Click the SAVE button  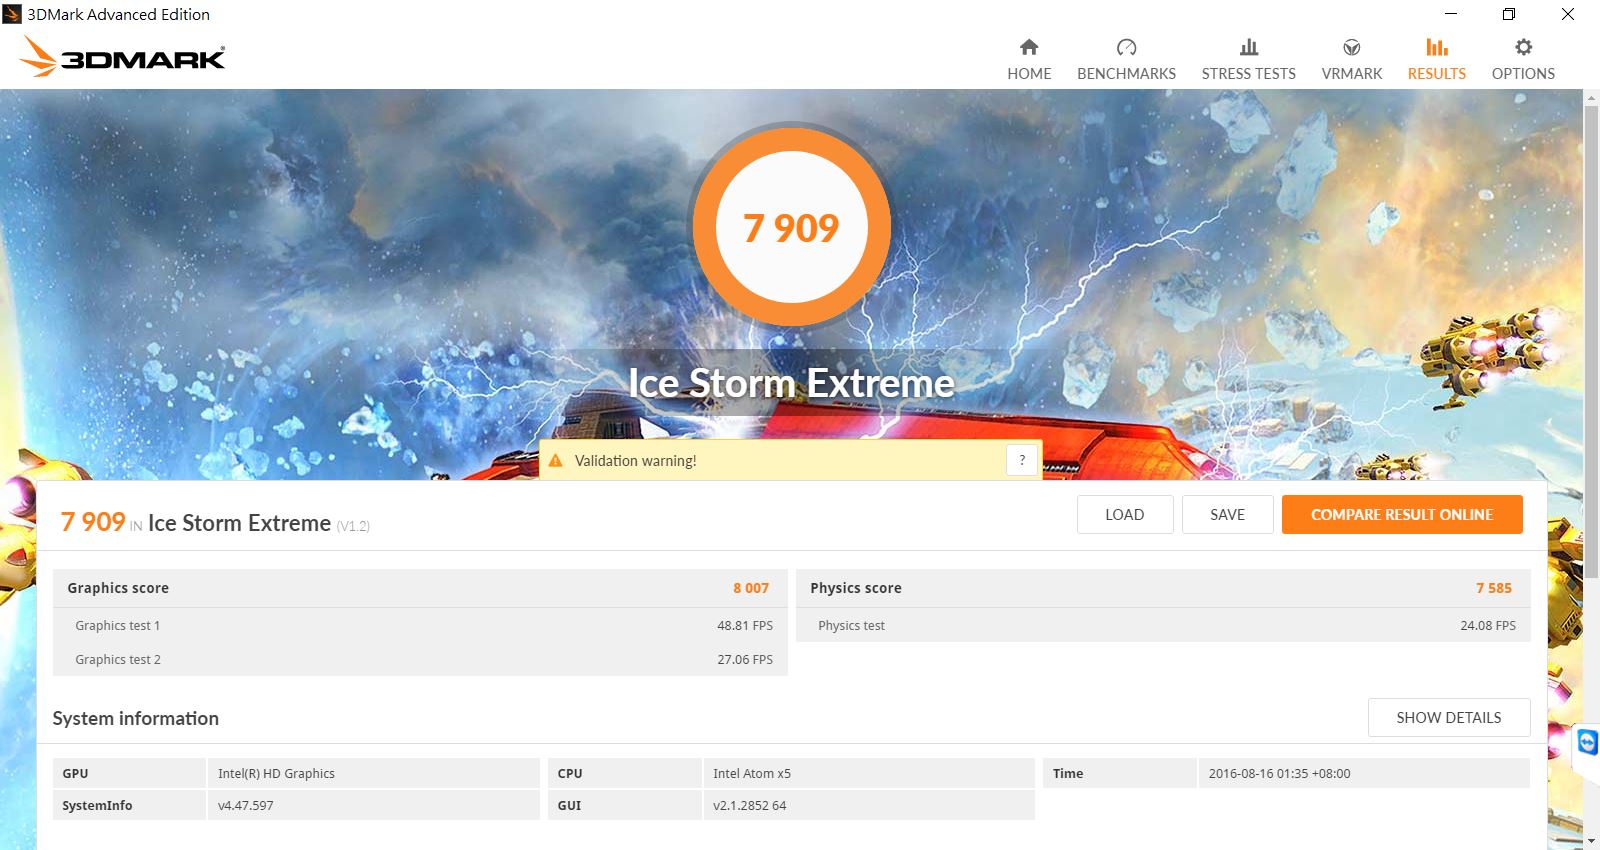[1228, 514]
